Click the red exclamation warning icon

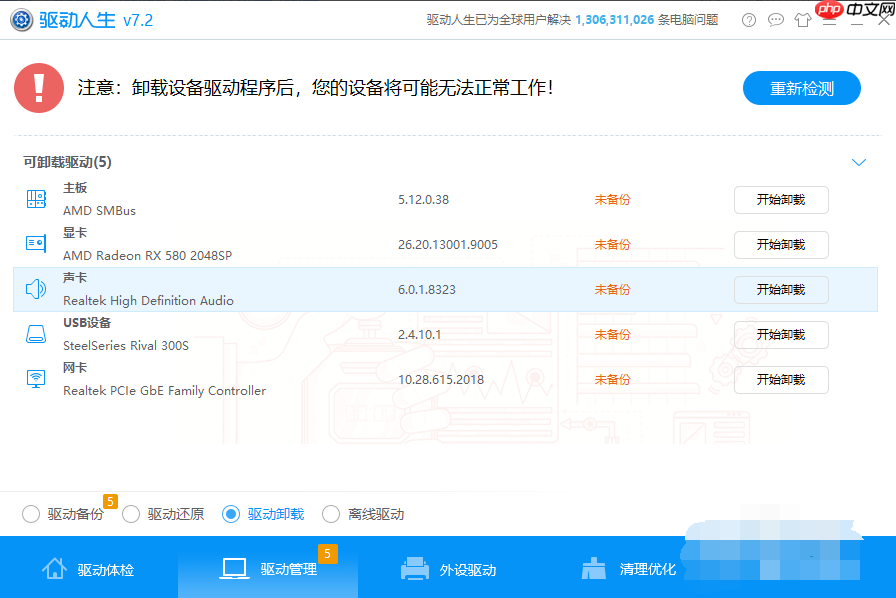39,88
